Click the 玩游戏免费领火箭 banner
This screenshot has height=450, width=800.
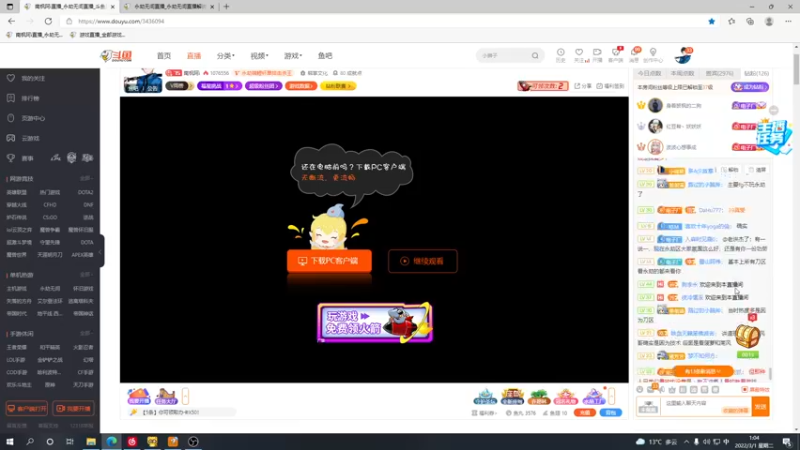point(375,322)
